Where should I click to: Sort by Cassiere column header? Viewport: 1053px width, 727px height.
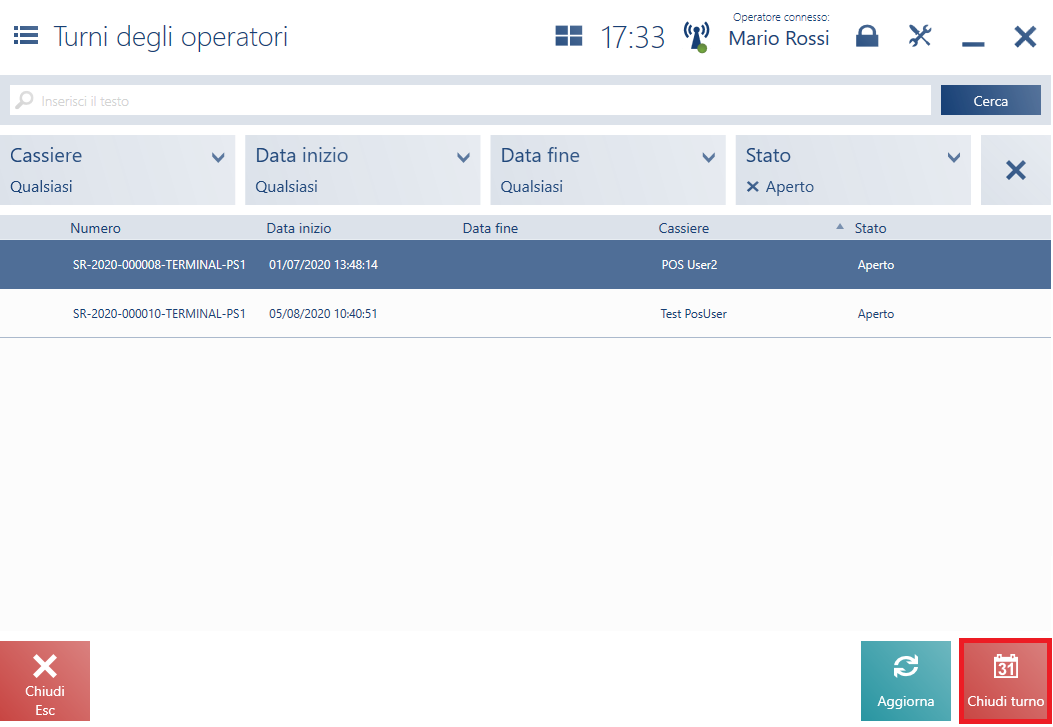[684, 228]
